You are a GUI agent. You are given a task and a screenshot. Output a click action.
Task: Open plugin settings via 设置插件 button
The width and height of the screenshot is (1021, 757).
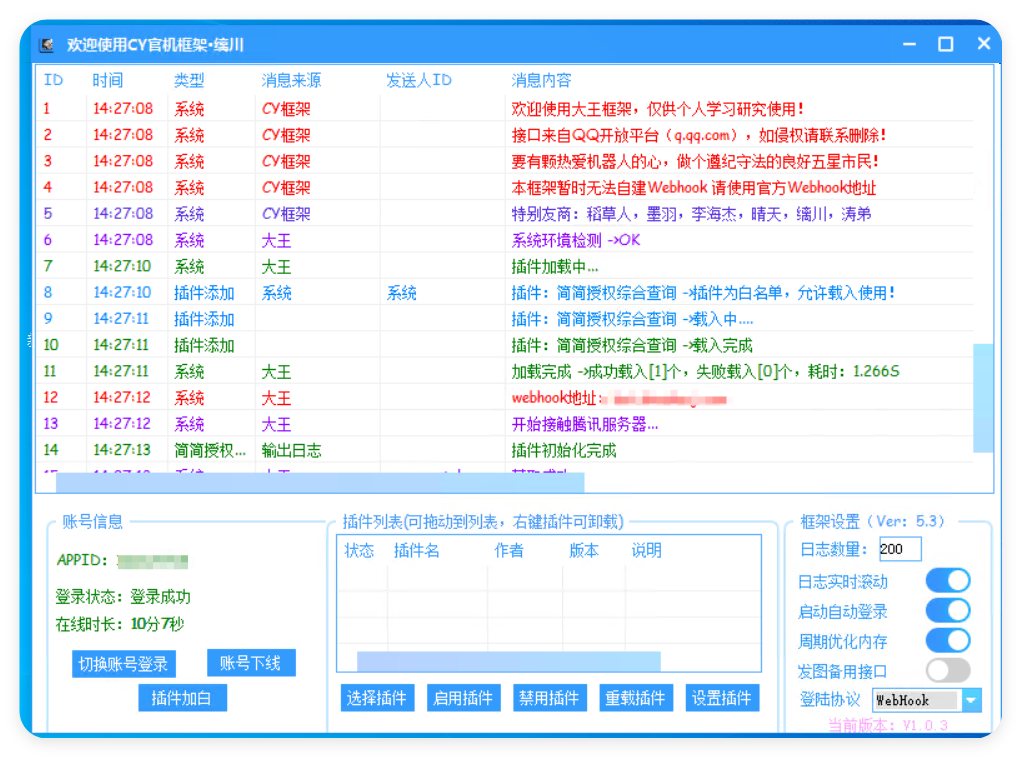(722, 698)
